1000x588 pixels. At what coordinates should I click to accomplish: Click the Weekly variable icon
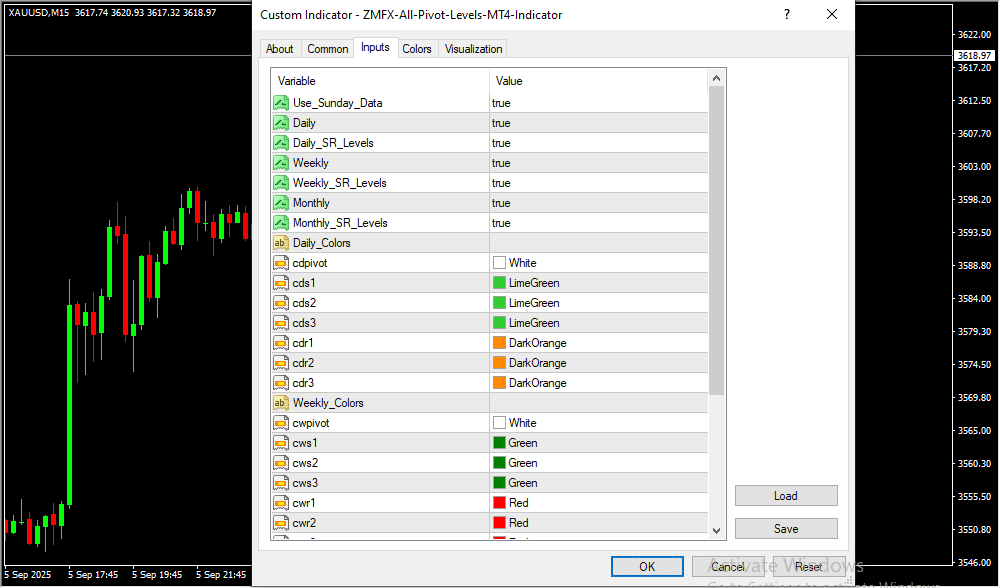tap(281, 163)
